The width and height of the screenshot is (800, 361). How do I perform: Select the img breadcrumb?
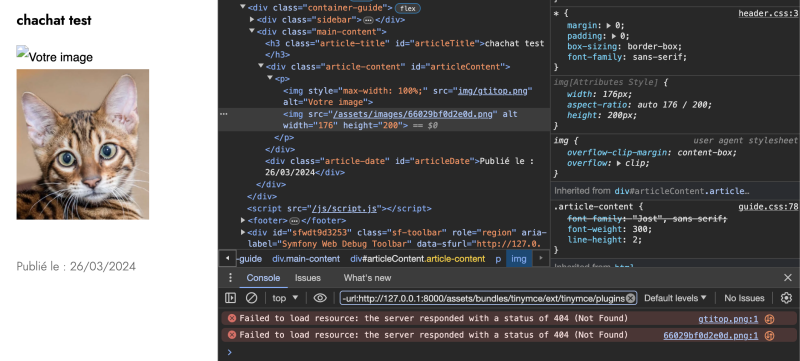pos(519,259)
